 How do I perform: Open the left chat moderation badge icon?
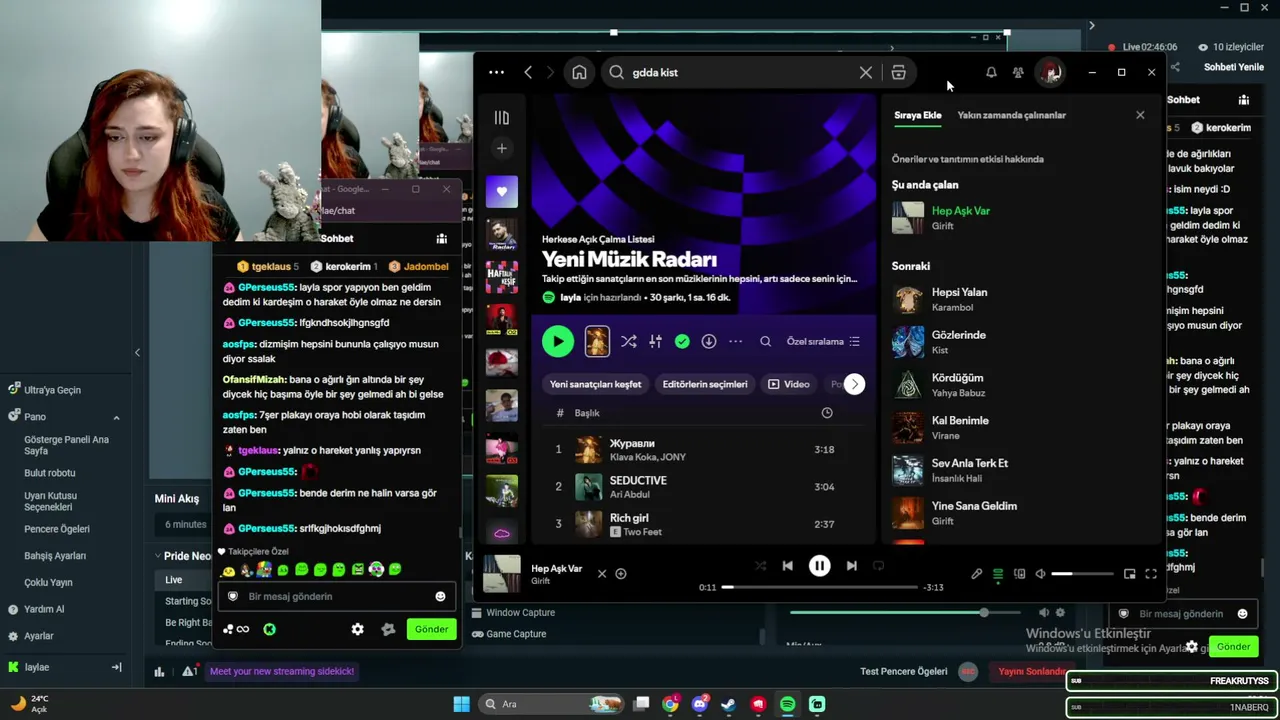(x=388, y=629)
